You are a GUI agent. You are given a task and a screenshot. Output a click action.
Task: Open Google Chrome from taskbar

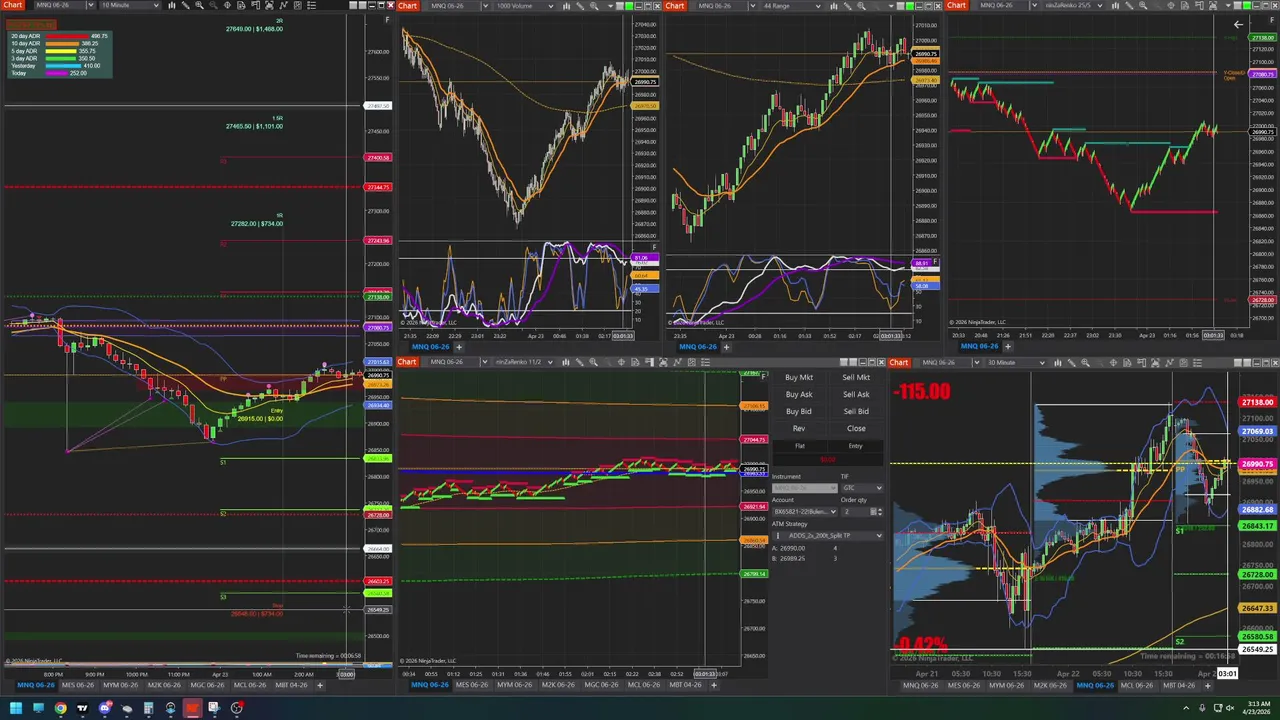pos(60,708)
